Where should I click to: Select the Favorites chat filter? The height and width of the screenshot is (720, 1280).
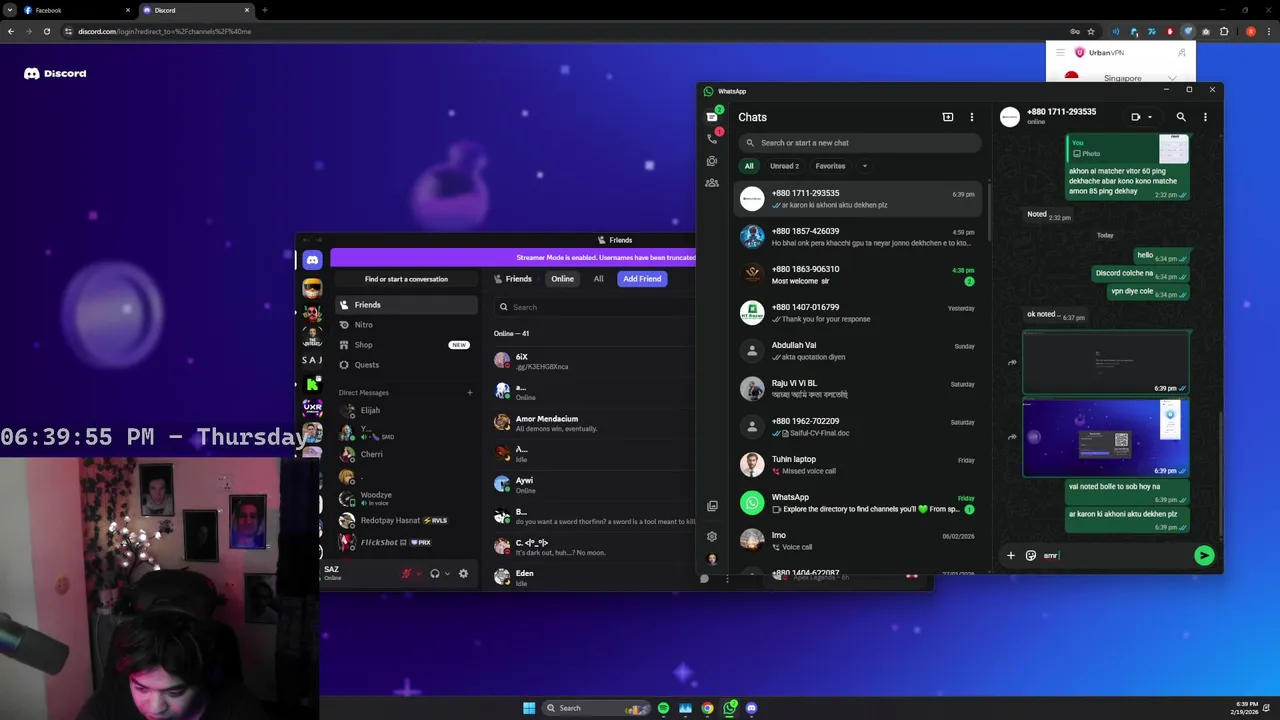point(830,166)
